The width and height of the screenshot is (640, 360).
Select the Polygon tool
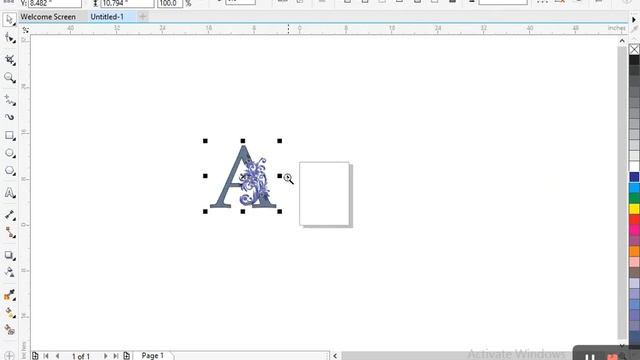(9, 171)
